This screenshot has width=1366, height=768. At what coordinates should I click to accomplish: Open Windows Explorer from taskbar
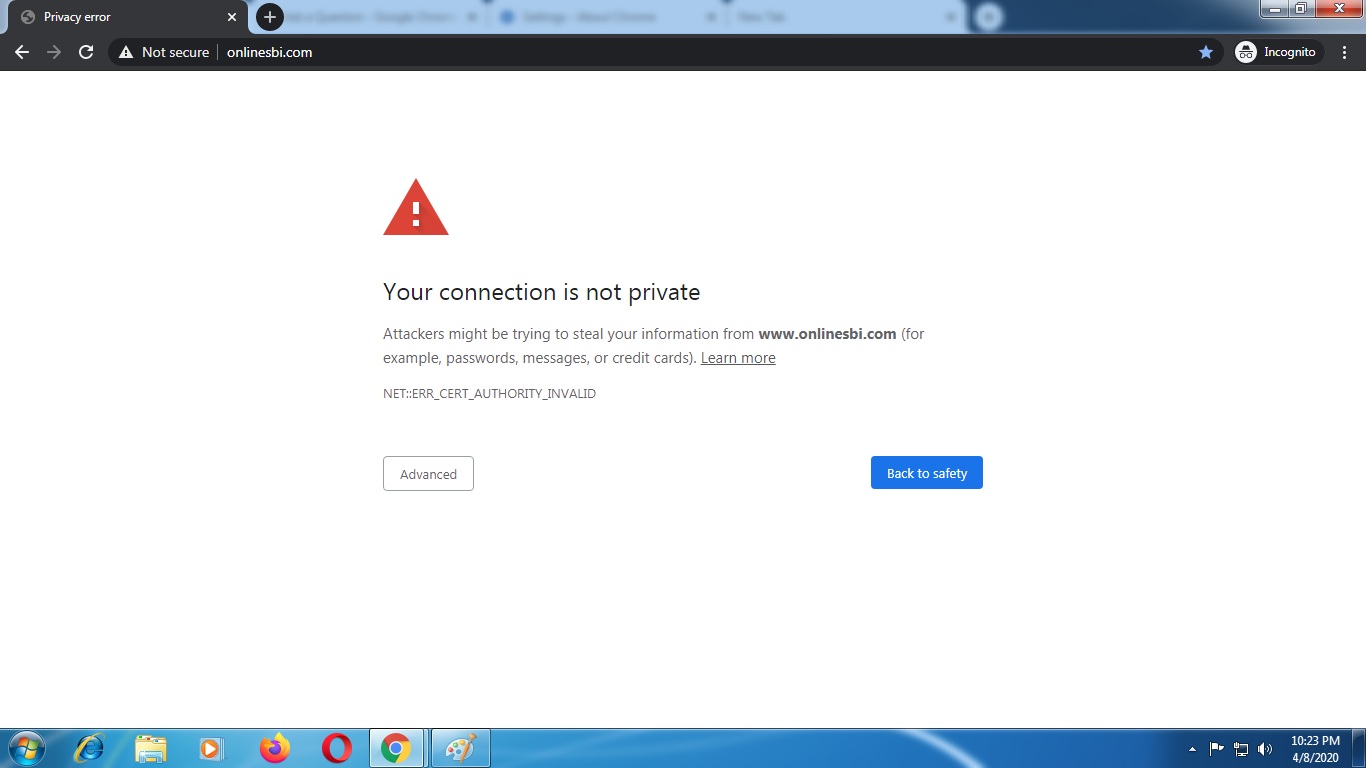coord(151,748)
